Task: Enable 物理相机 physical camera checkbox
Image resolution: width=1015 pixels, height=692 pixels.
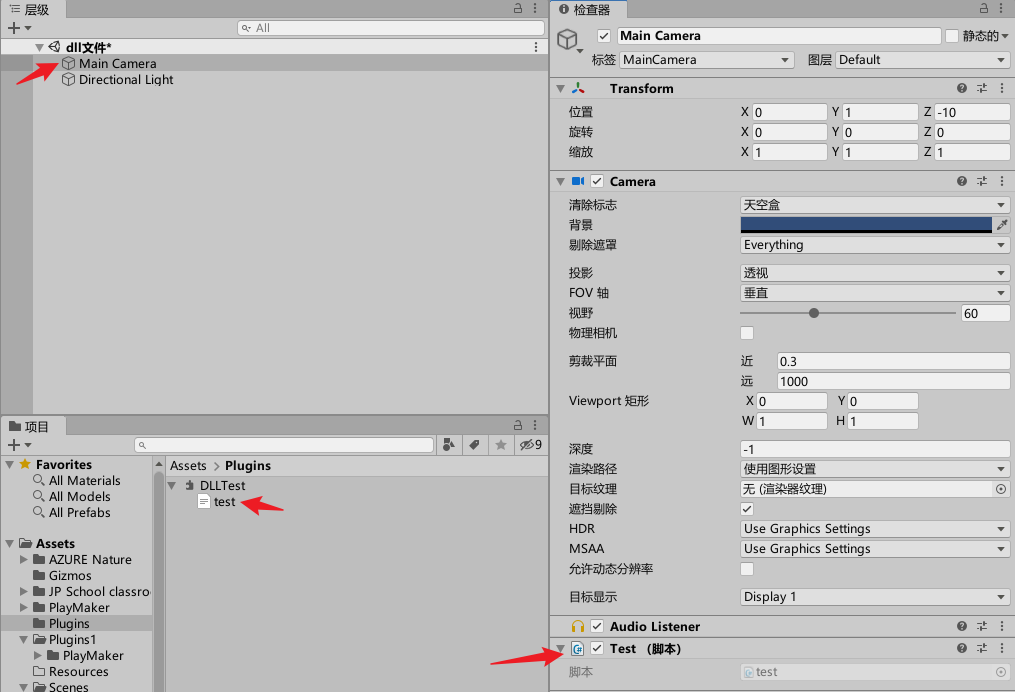Action: tap(746, 333)
